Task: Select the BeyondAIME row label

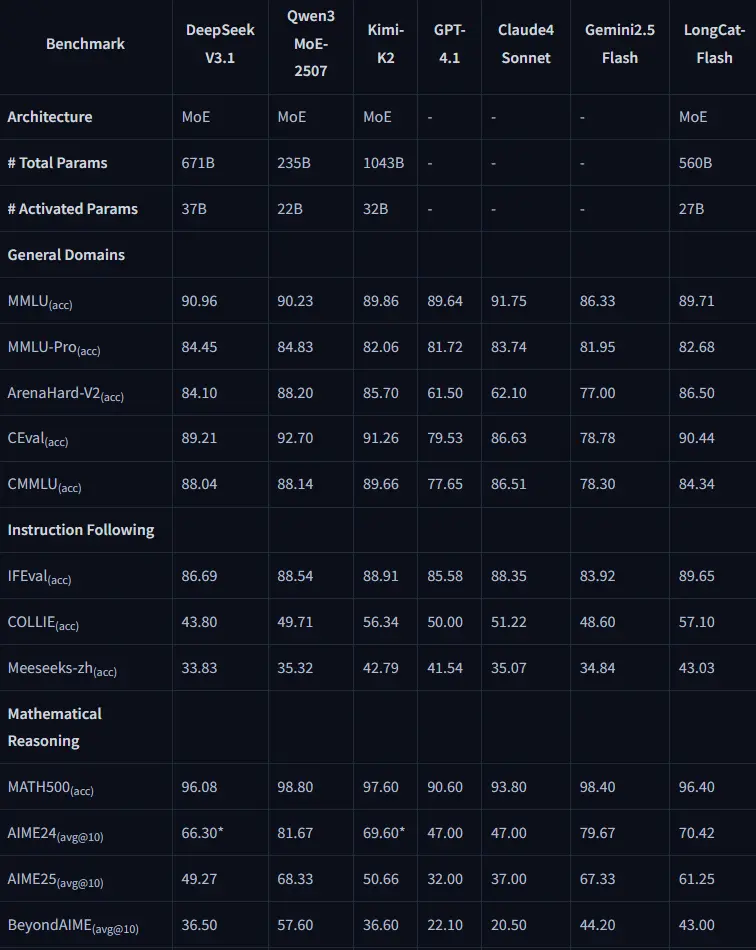Action: click(73, 927)
